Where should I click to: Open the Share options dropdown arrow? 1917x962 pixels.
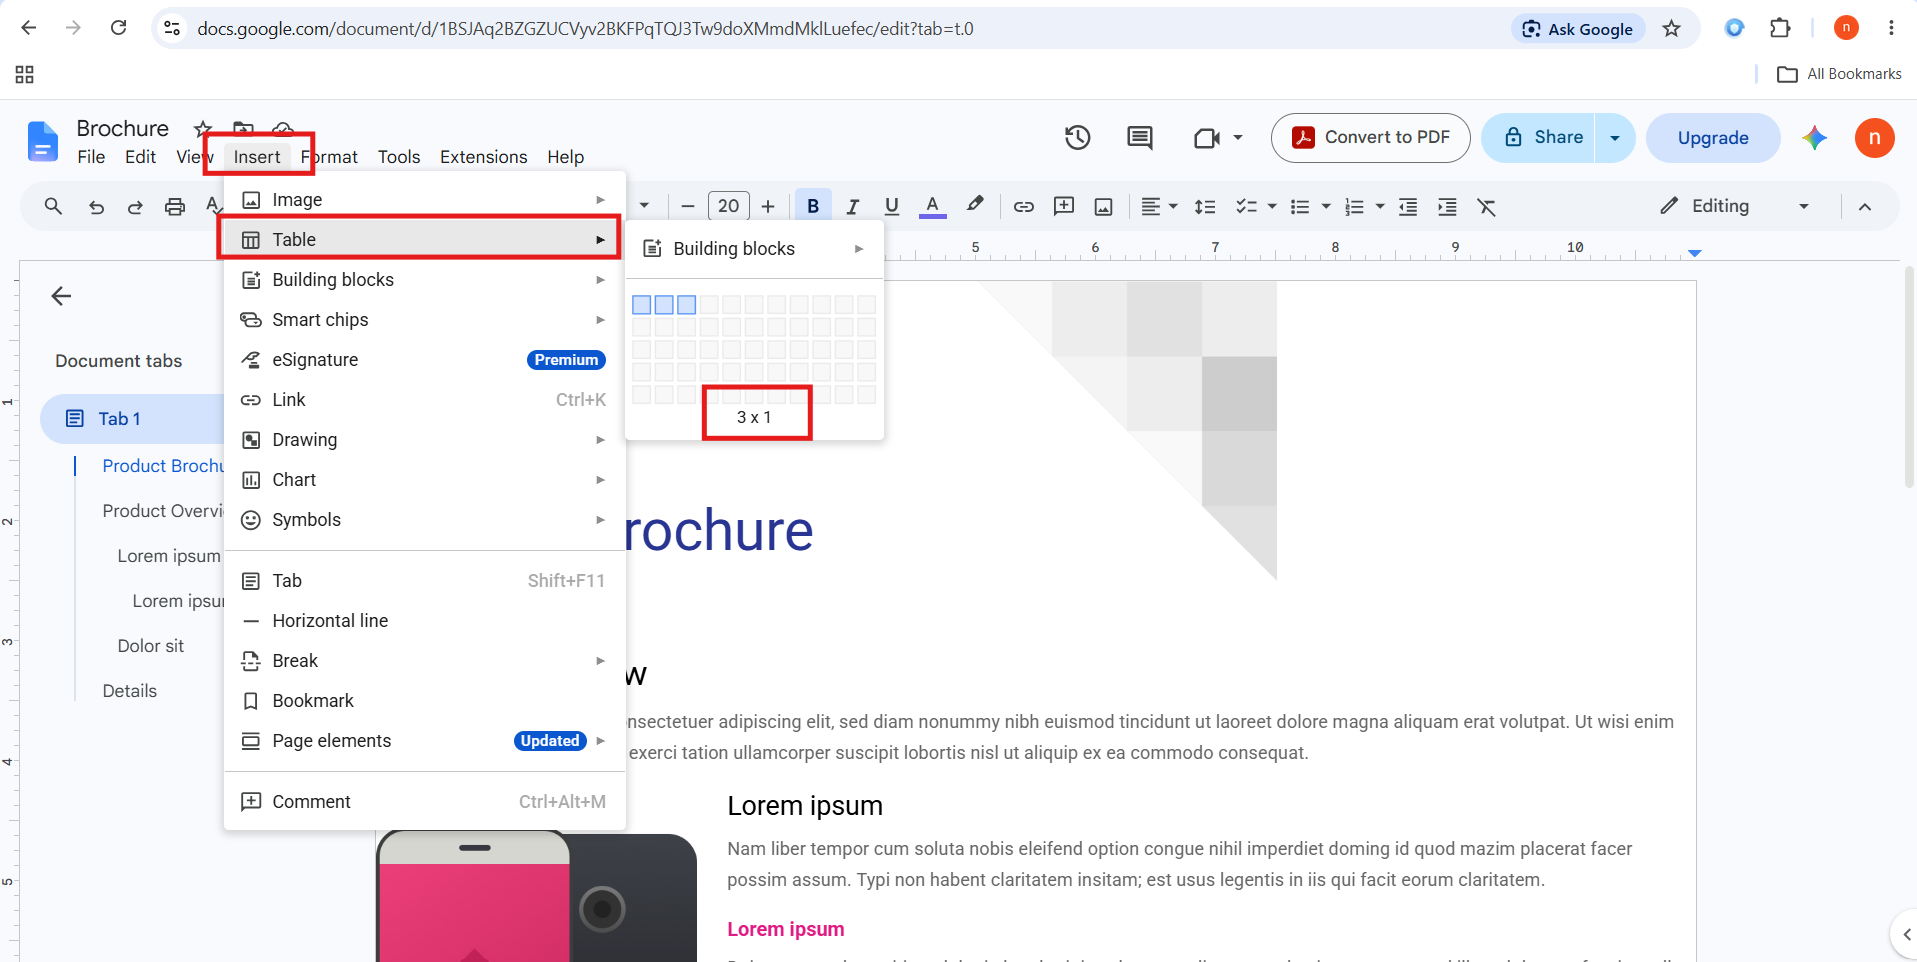(x=1615, y=138)
